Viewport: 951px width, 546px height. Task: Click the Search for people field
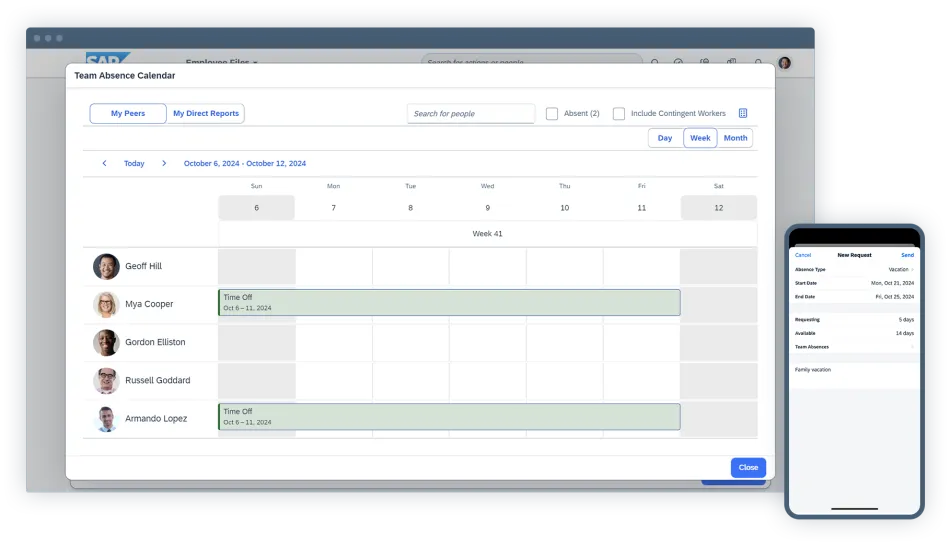pyautogui.click(x=471, y=114)
